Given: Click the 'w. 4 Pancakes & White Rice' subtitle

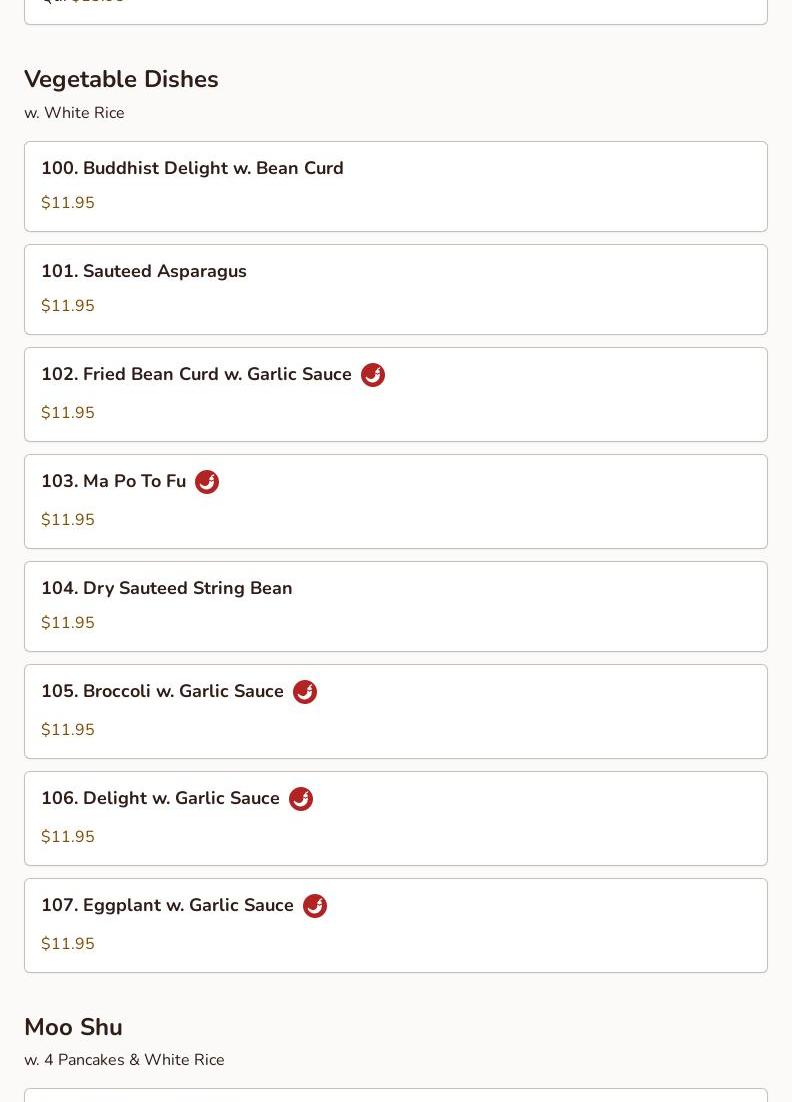Looking at the screenshot, I should [x=124, y=1060].
